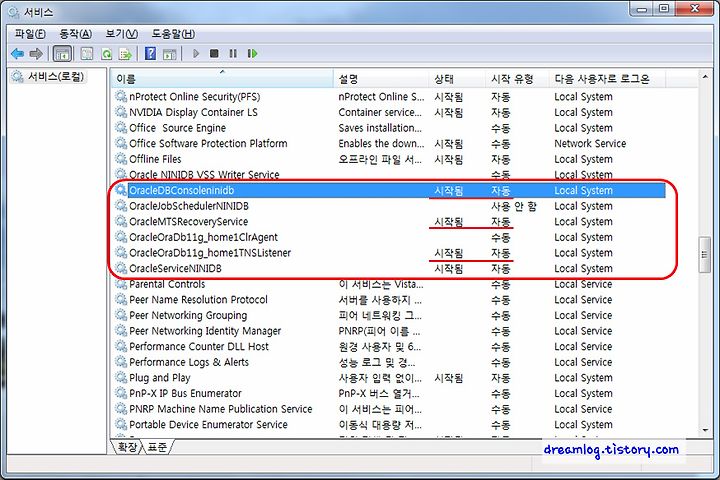Viewport: 720px width, 480px height.
Task: Select PnP-X IP Bus Enumerator service
Action: tap(389, 394)
